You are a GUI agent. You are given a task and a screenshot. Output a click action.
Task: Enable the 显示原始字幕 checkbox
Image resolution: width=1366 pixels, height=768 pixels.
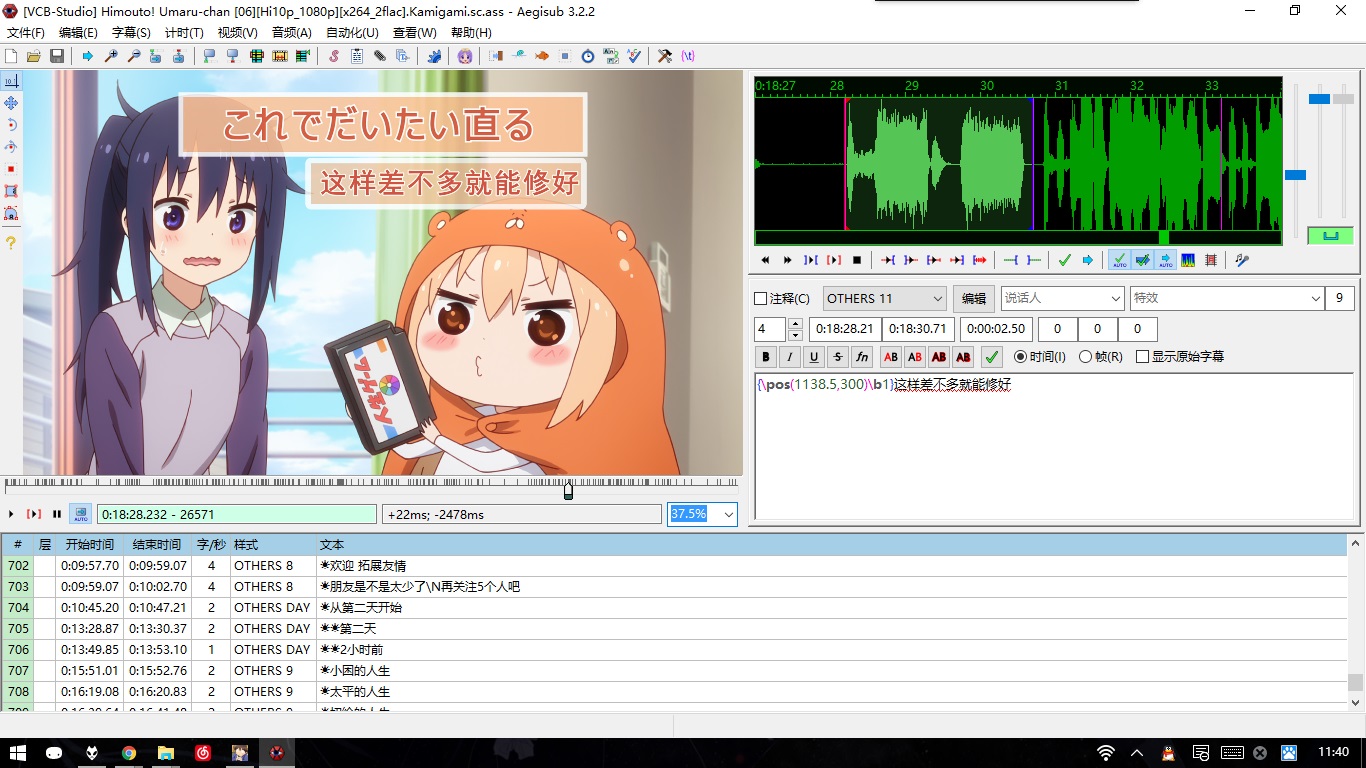[x=1142, y=356]
